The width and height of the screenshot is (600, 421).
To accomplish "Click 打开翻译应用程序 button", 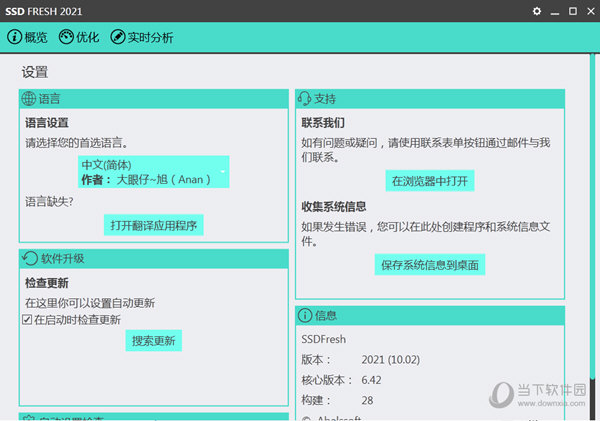I will [153, 225].
